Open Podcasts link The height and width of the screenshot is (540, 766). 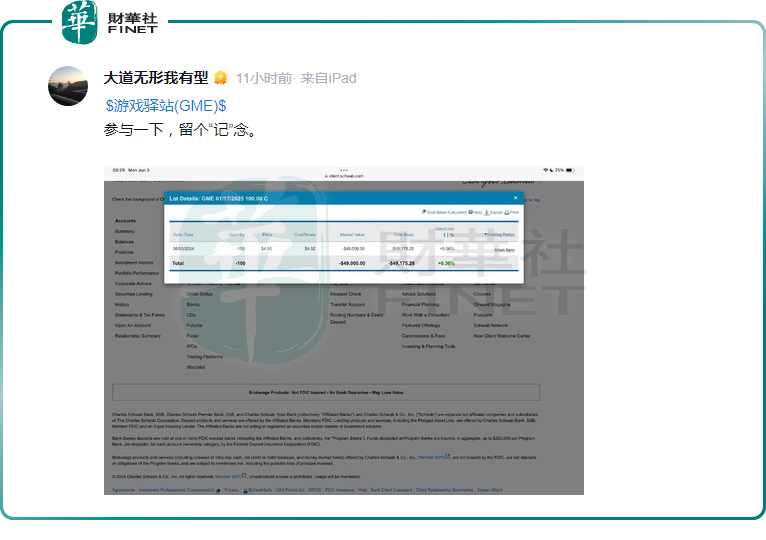click(x=483, y=315)
